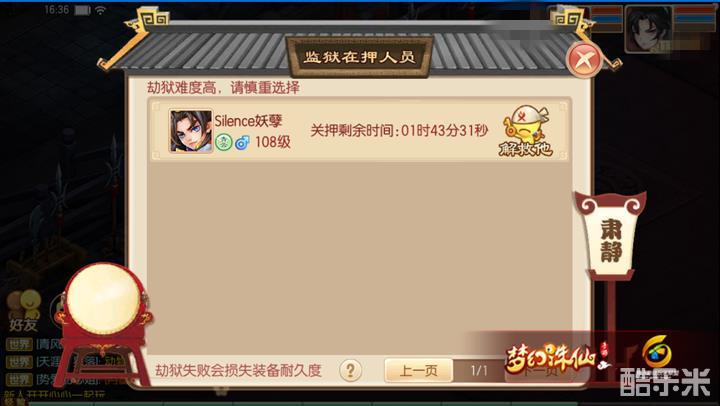The height and width of the screenshot is (406, 720).
Task: Click the blue male gender icon
Action: (242, 142)
